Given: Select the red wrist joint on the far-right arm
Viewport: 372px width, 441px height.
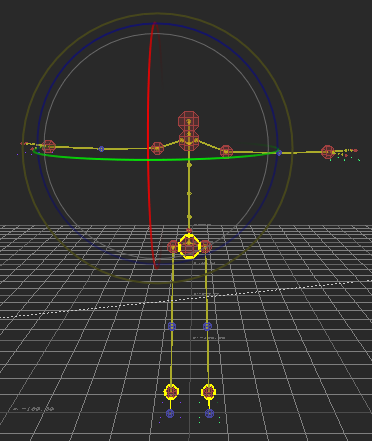Looking at the screenshot, I should coord(328,152).
